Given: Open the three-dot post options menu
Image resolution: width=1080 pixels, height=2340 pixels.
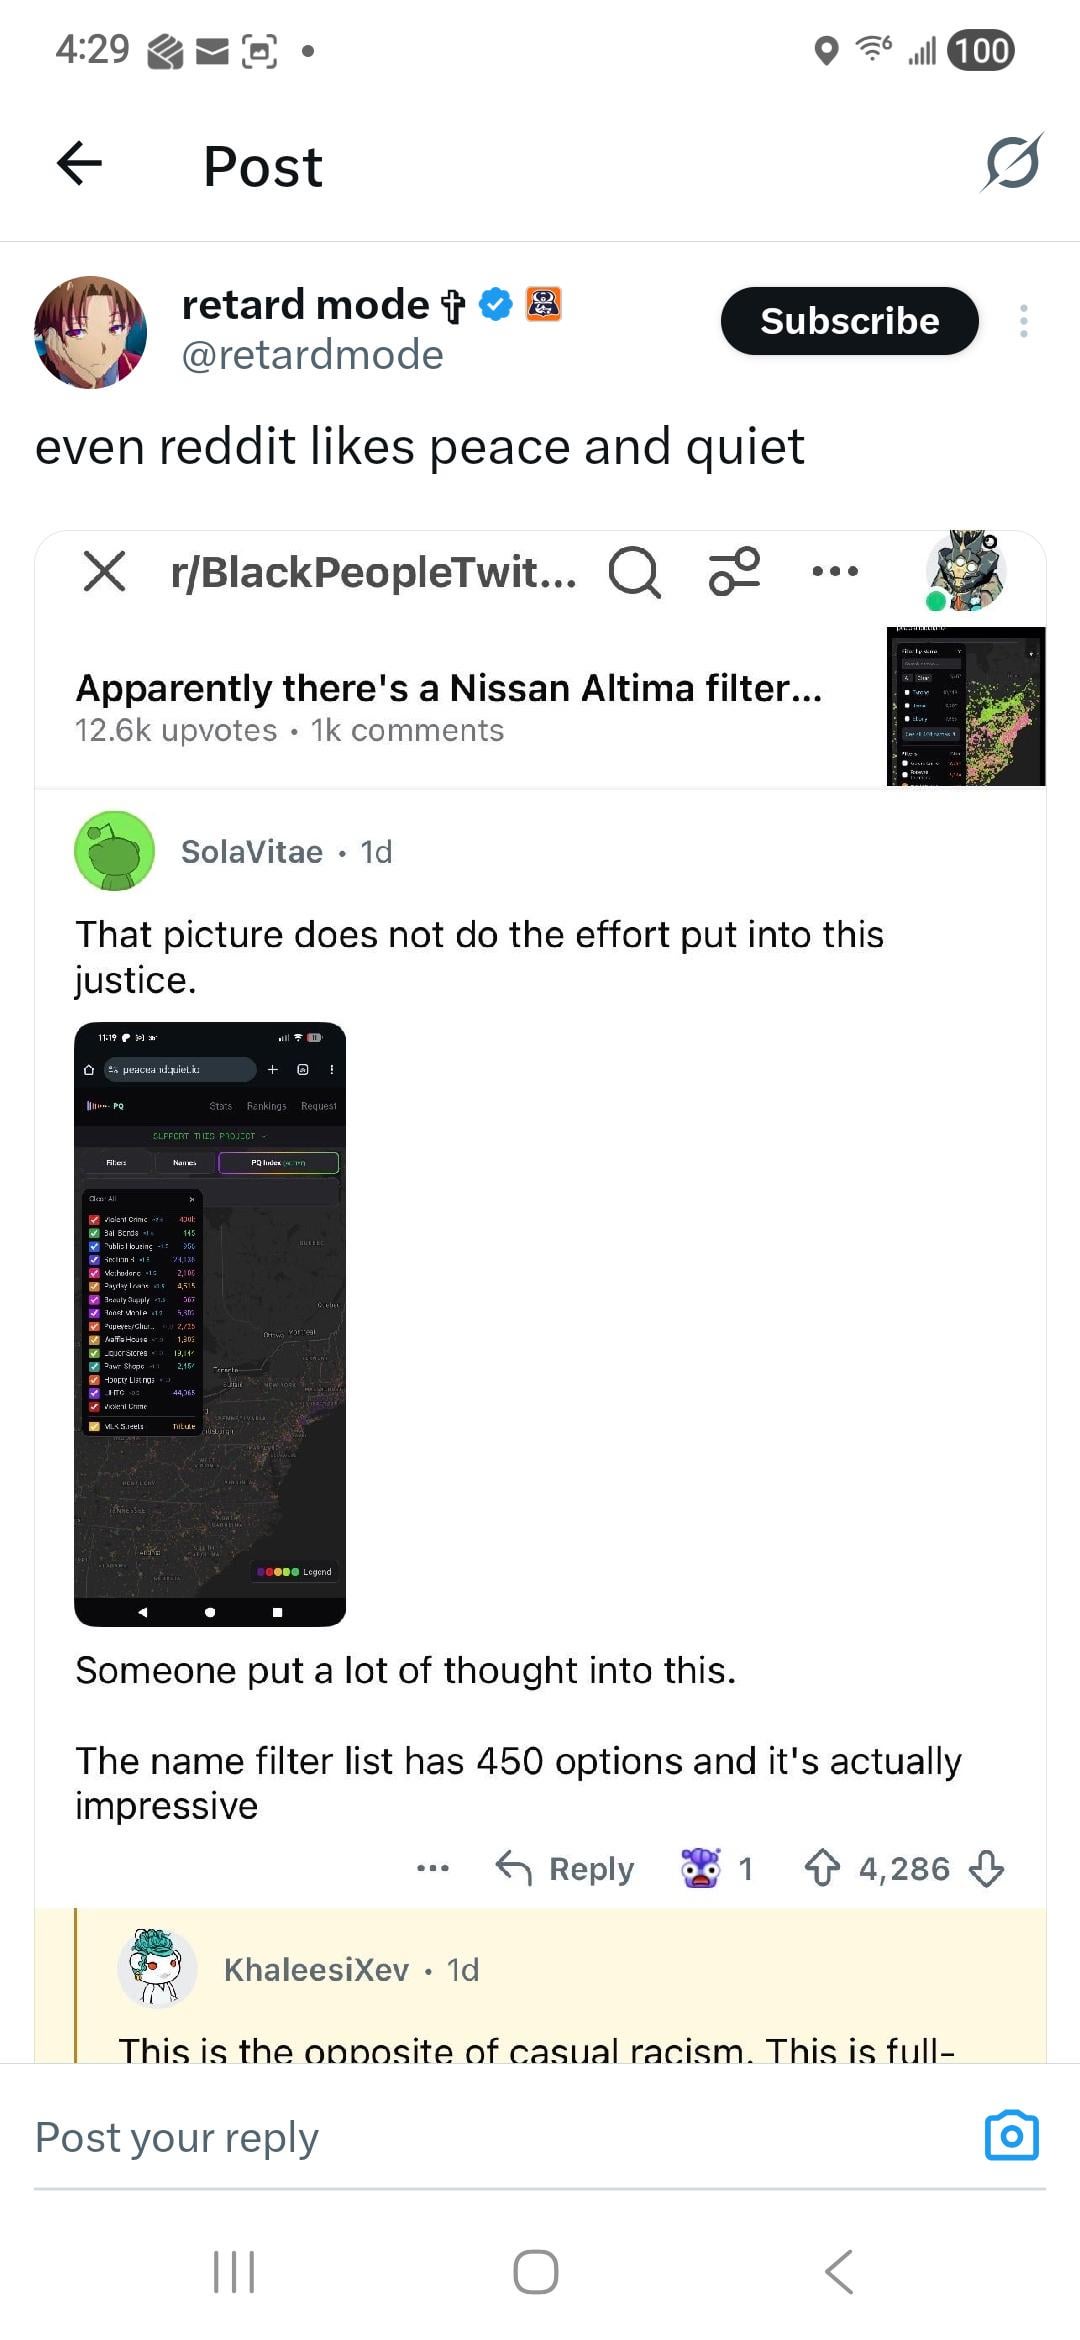Looking at the screenshot, I should click(1023, 321).
